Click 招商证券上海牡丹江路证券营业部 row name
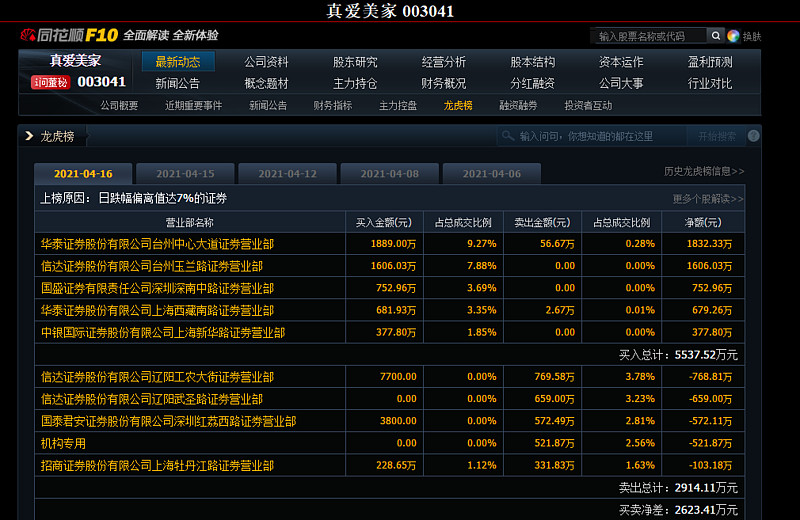 tap(157, 465)
